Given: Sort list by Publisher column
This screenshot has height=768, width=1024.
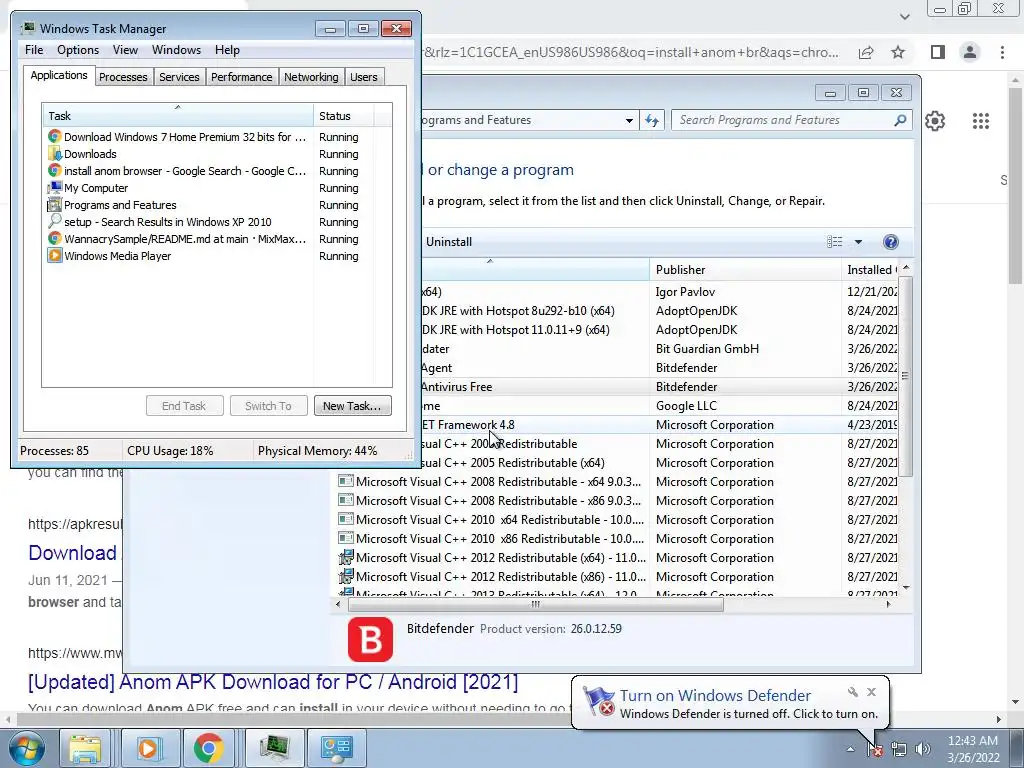Looking at the screenshot, I should (745, 270).
